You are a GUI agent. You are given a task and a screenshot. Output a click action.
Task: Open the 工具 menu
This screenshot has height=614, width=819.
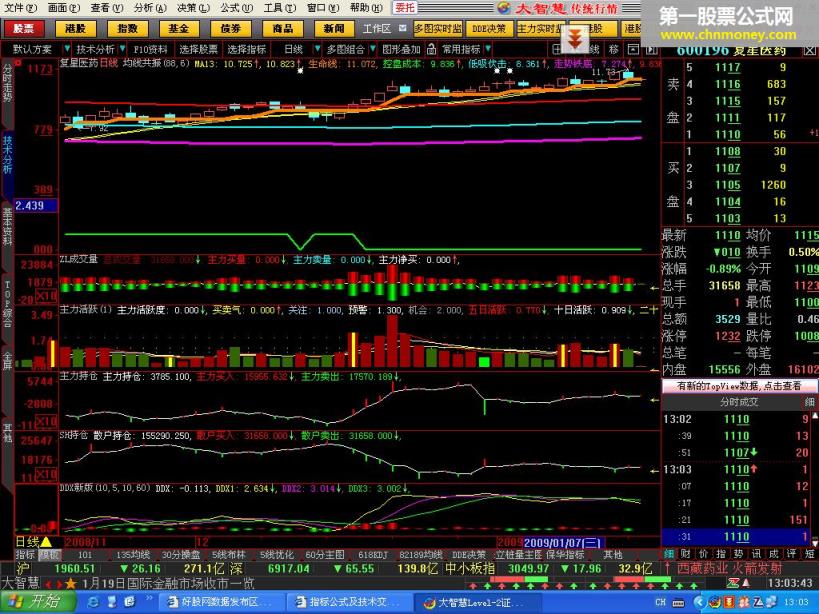coord(279,8)
